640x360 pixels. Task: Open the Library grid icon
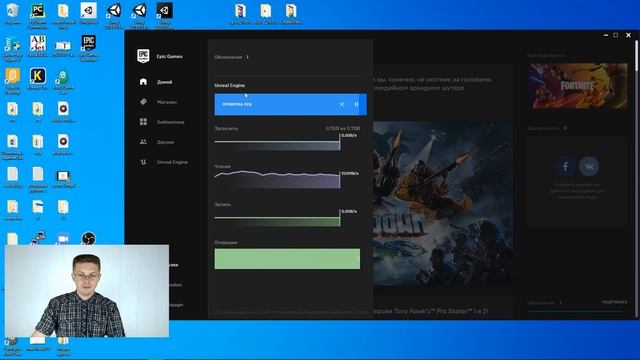pyautogui.click(x=143, y=122)
